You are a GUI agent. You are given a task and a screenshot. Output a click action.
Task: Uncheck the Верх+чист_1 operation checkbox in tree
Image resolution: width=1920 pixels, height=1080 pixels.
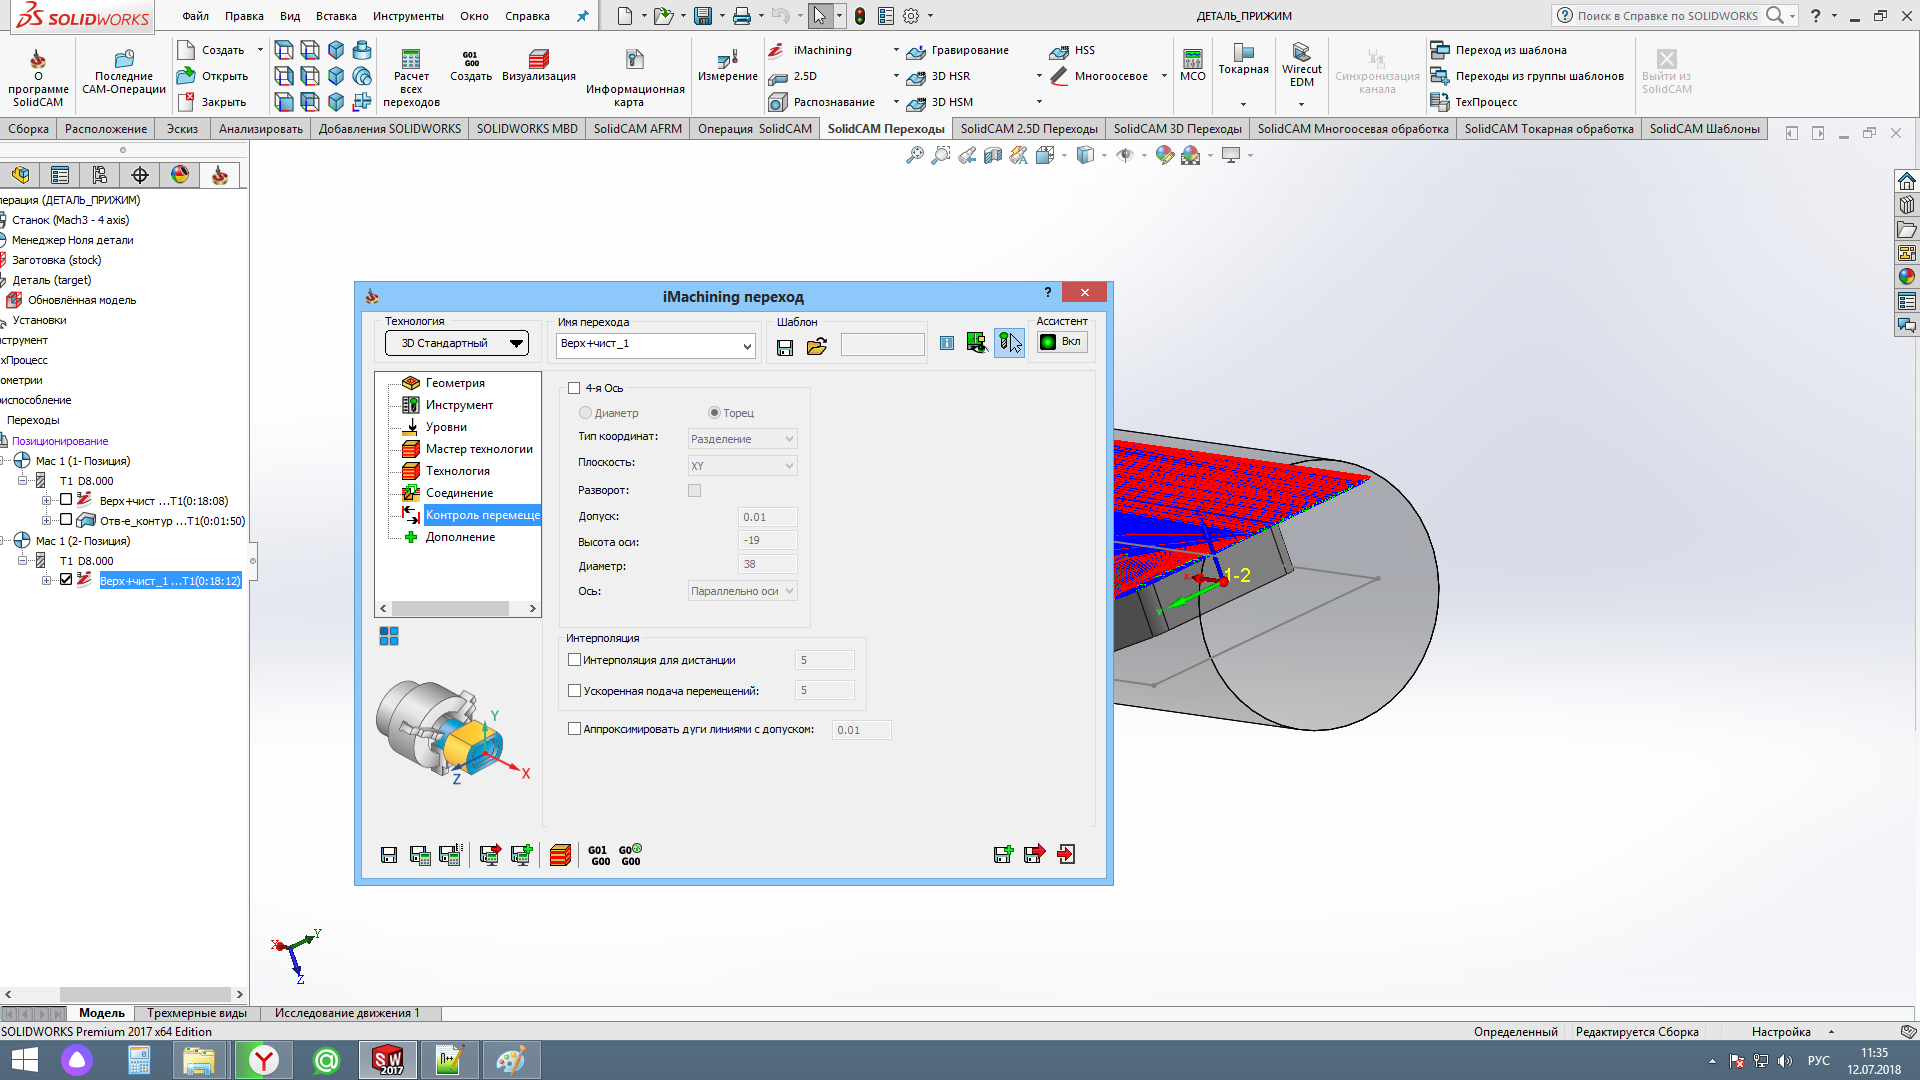[x=66, y=580]
